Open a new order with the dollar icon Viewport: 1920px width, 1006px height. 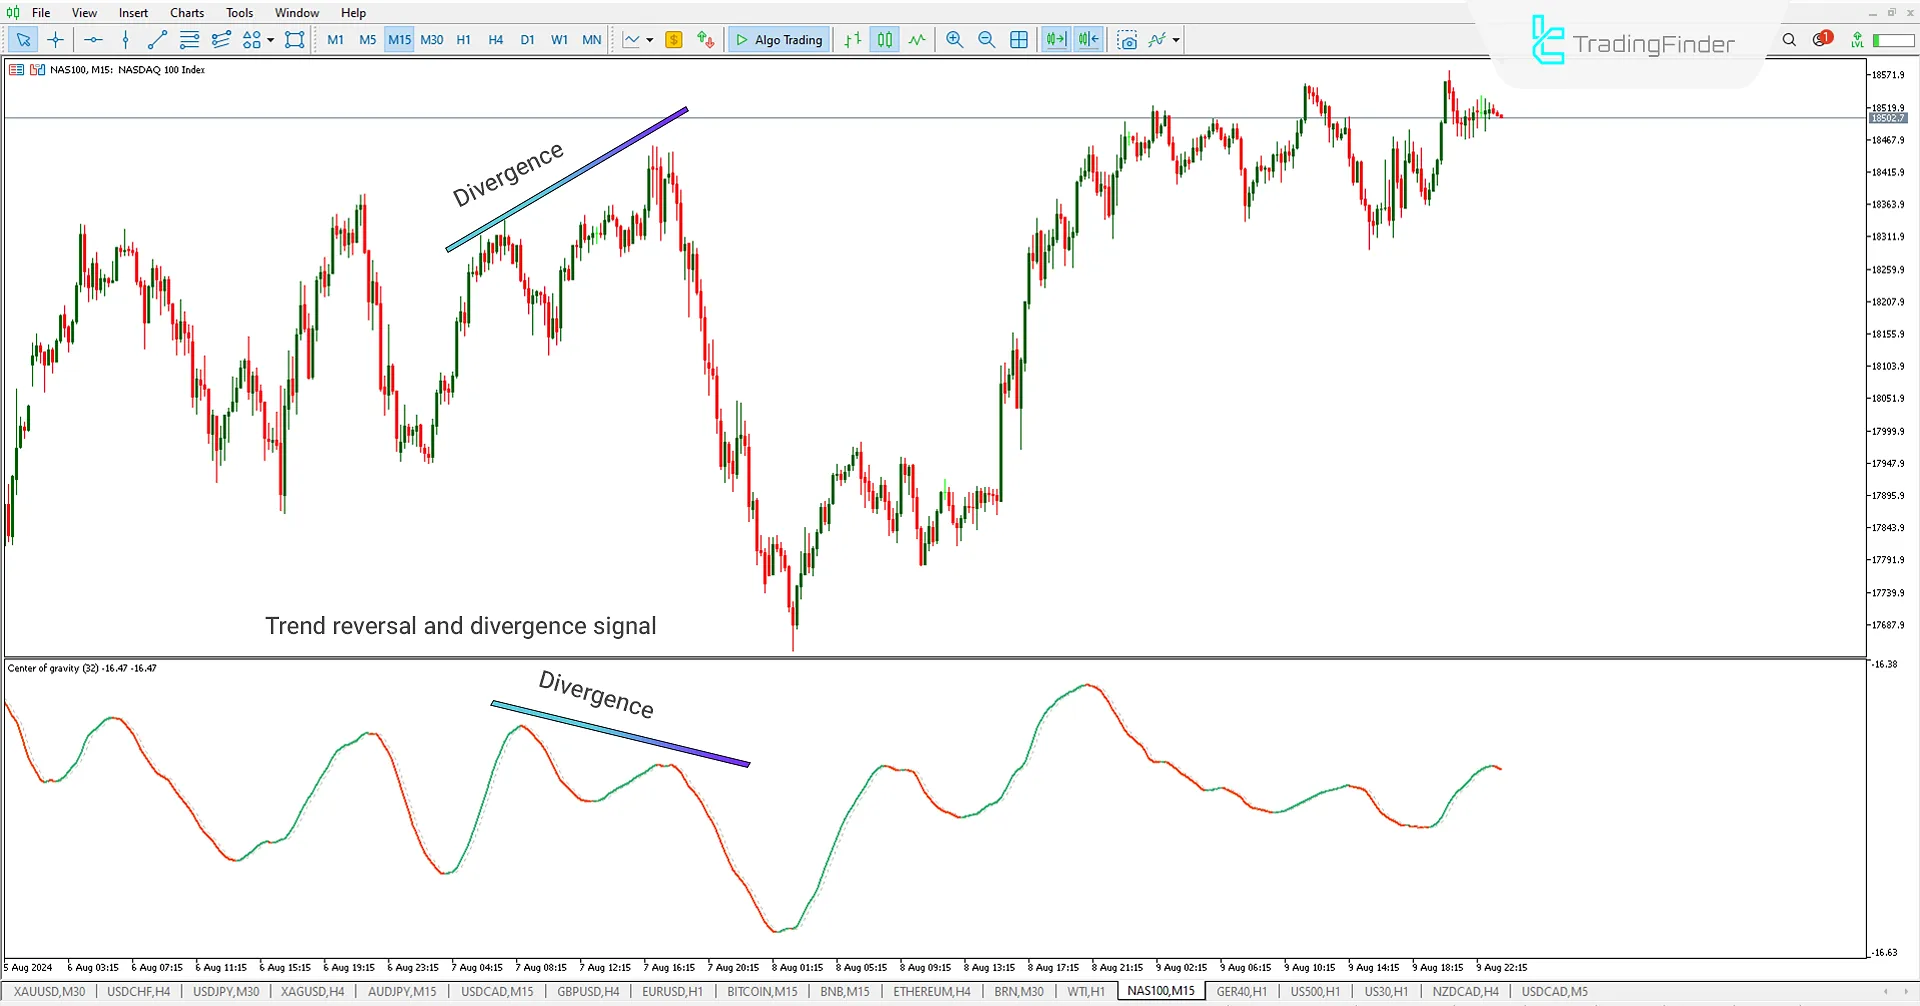[673, 40]
